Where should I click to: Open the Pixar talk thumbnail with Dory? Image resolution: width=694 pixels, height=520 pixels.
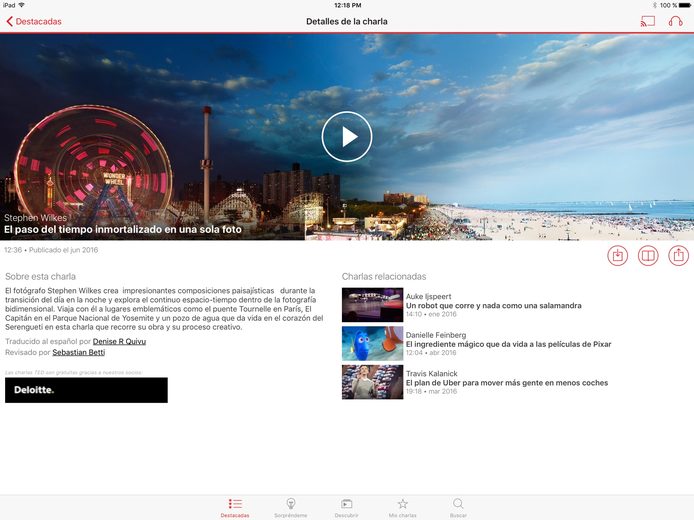(372, 343)
